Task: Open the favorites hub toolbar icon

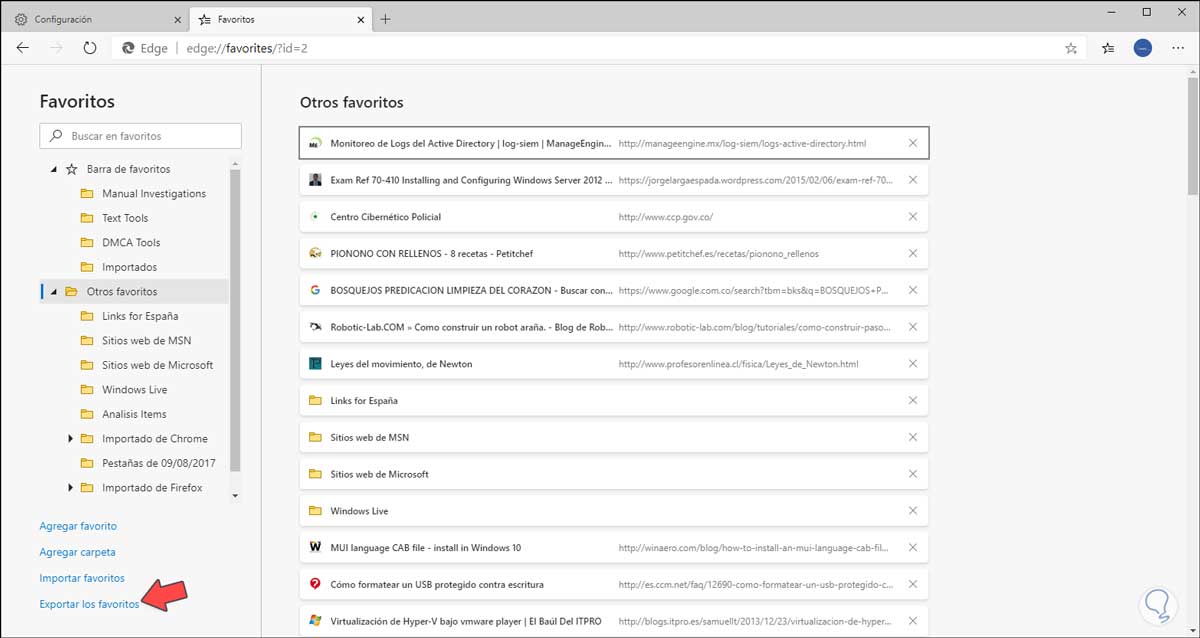Action: click(1108, 47)
